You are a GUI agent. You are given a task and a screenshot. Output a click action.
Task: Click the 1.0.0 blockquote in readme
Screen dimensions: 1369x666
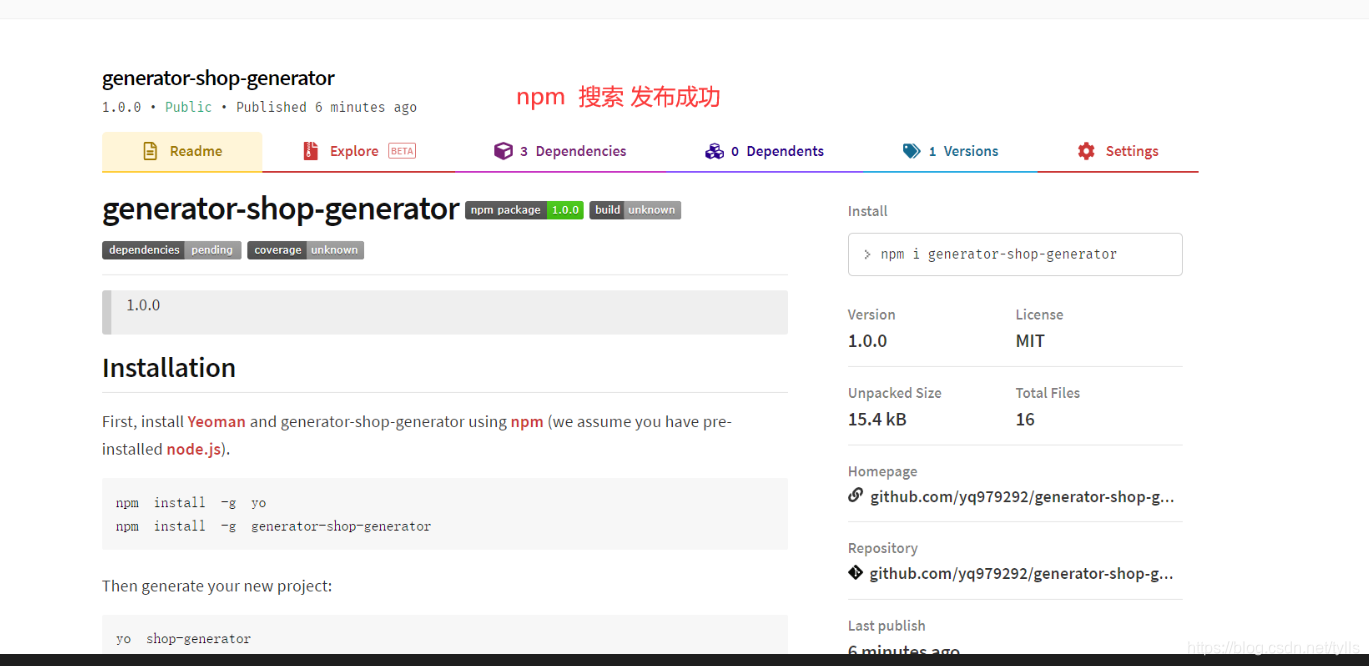pyautogui.click(x=445, y=312)
